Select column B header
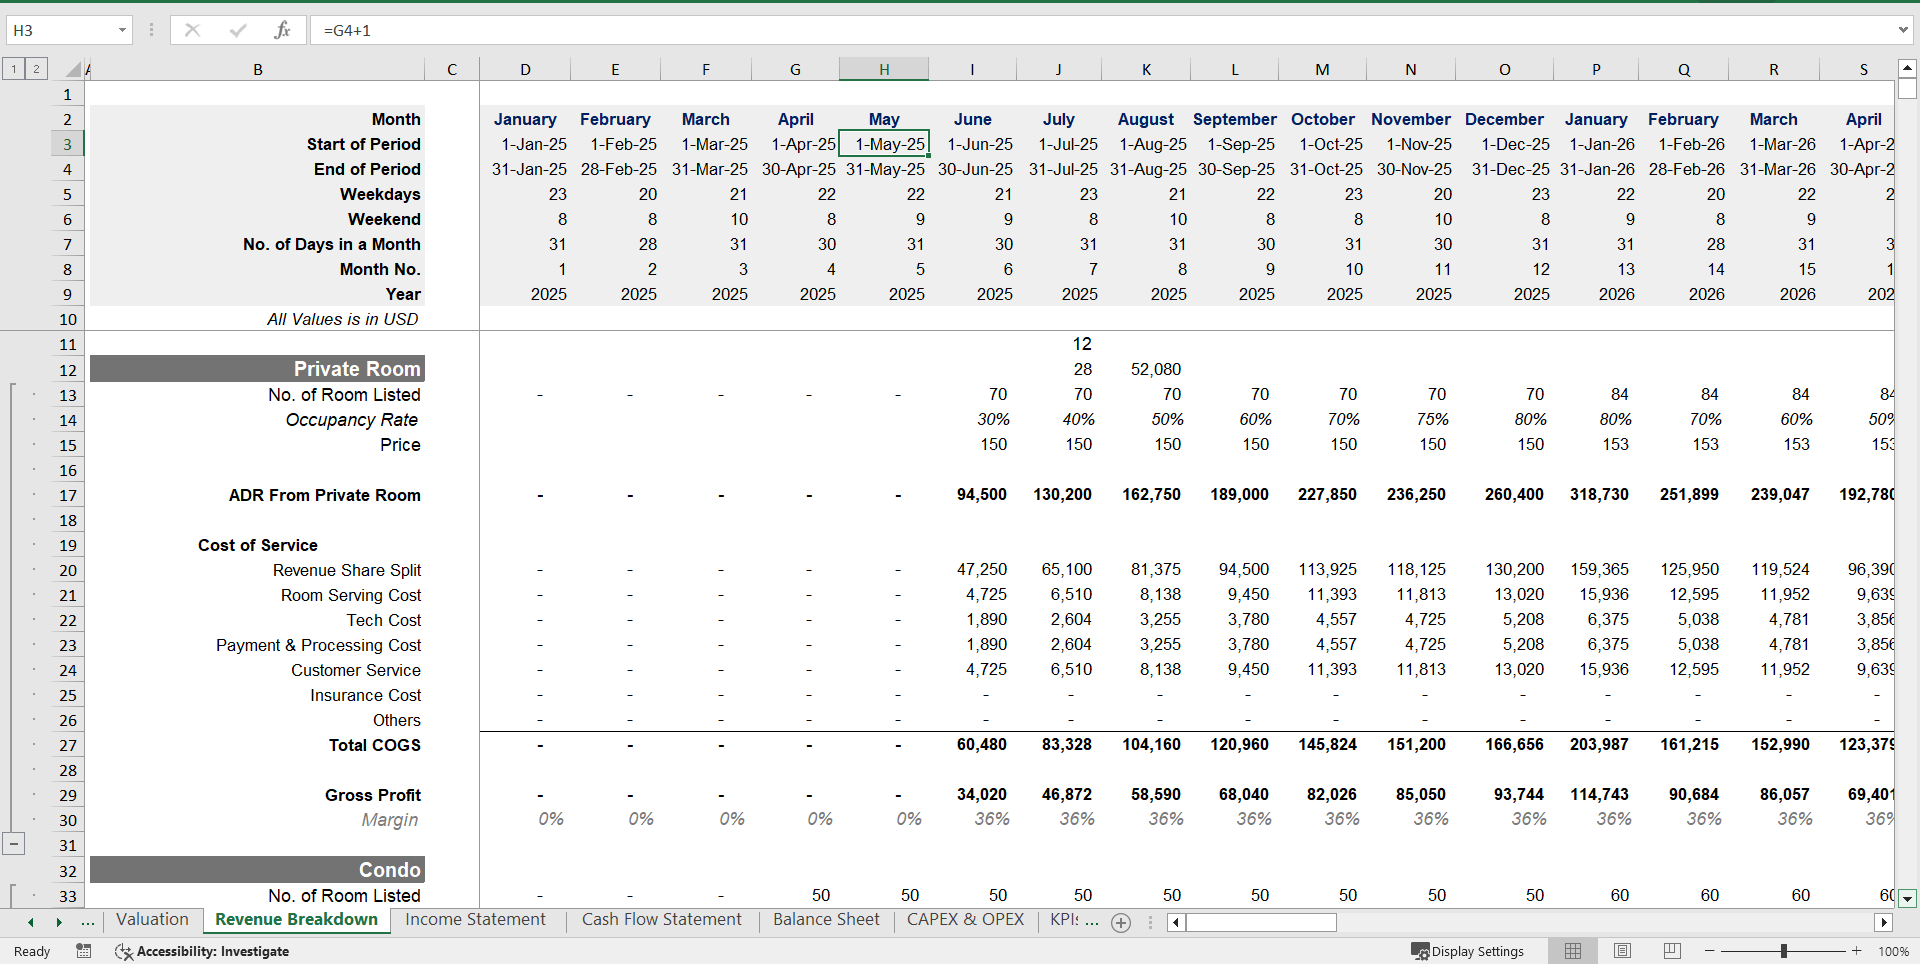 258,69
